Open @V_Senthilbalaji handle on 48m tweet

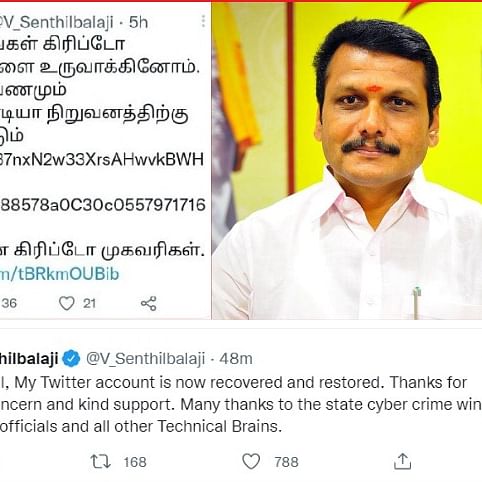pos(145,359)
